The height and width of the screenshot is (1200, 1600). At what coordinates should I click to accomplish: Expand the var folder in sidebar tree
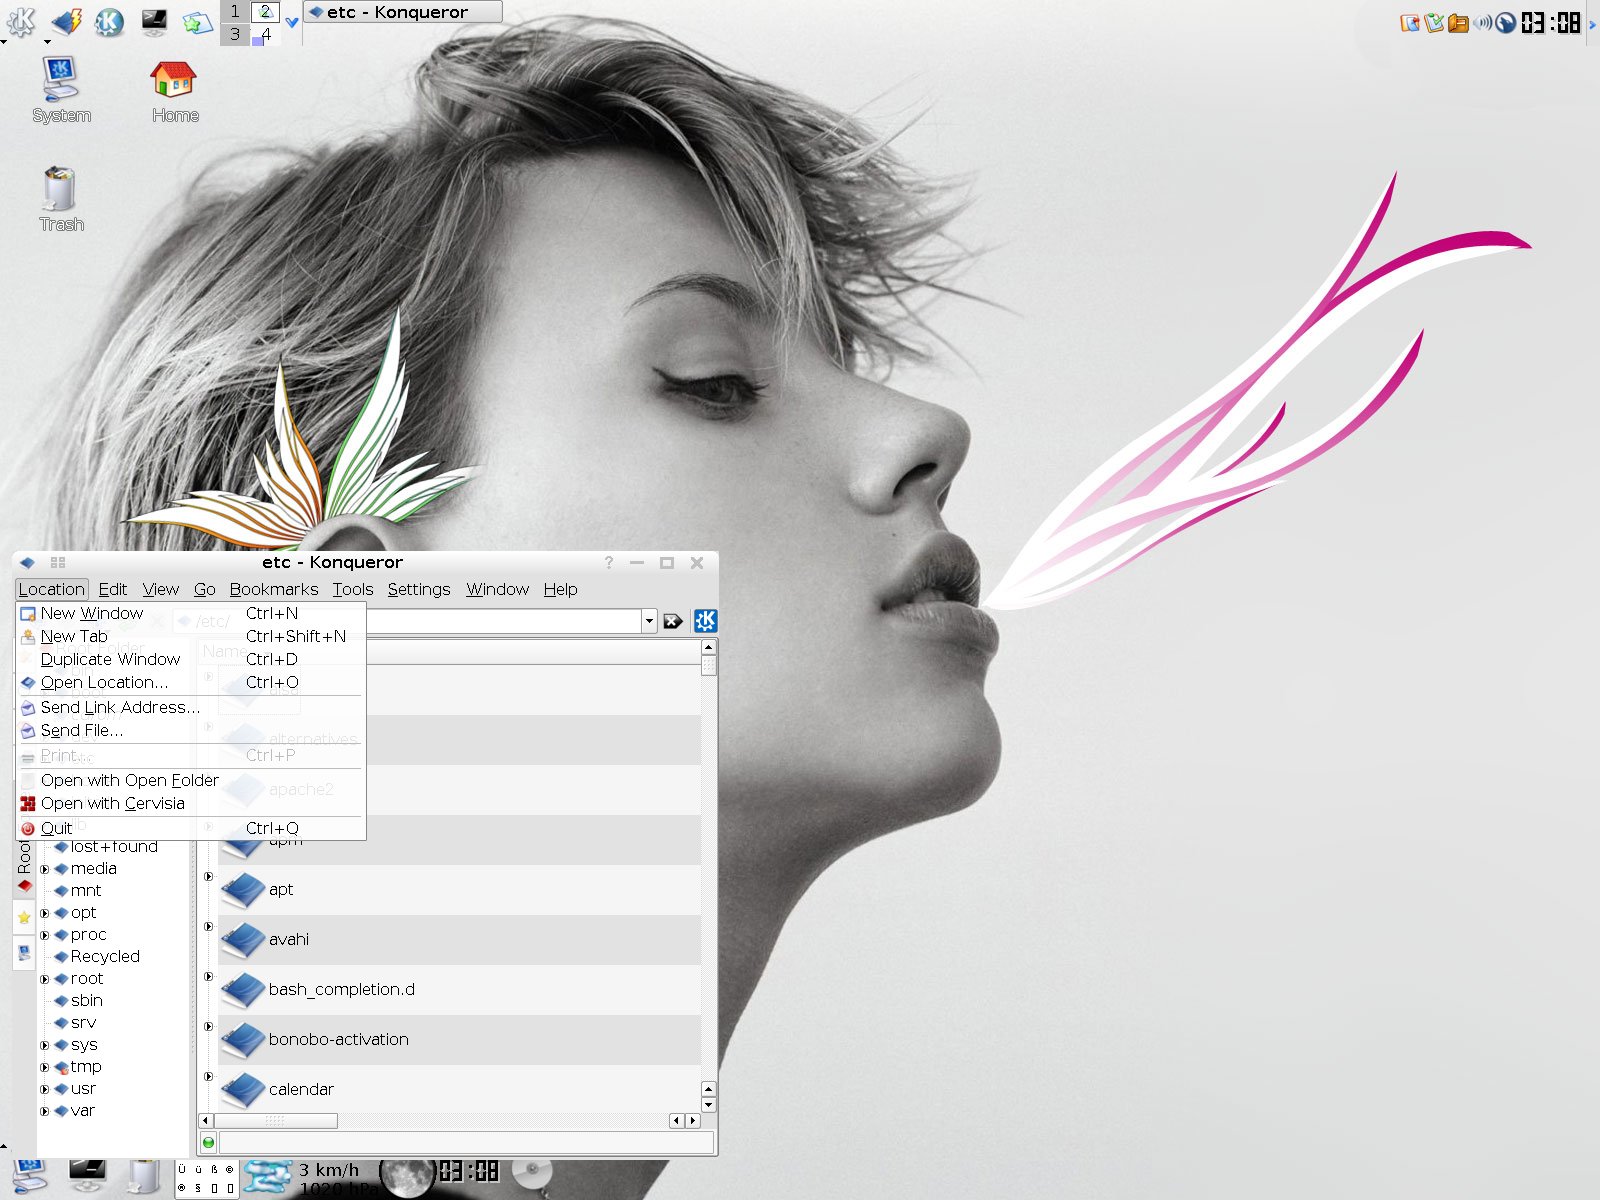pos(44,1111)
